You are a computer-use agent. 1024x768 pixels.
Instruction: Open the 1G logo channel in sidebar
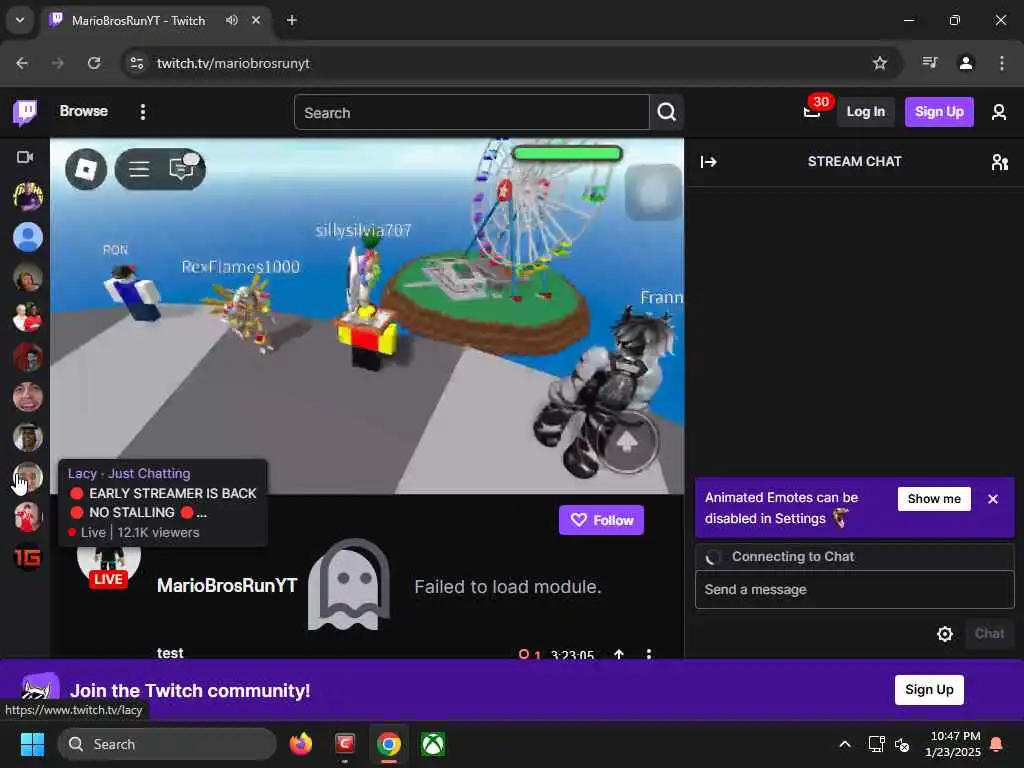coord(27,557)
